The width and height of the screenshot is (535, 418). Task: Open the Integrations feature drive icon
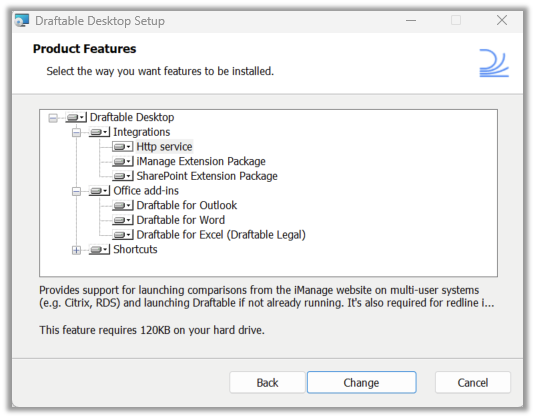click(99, 132)
